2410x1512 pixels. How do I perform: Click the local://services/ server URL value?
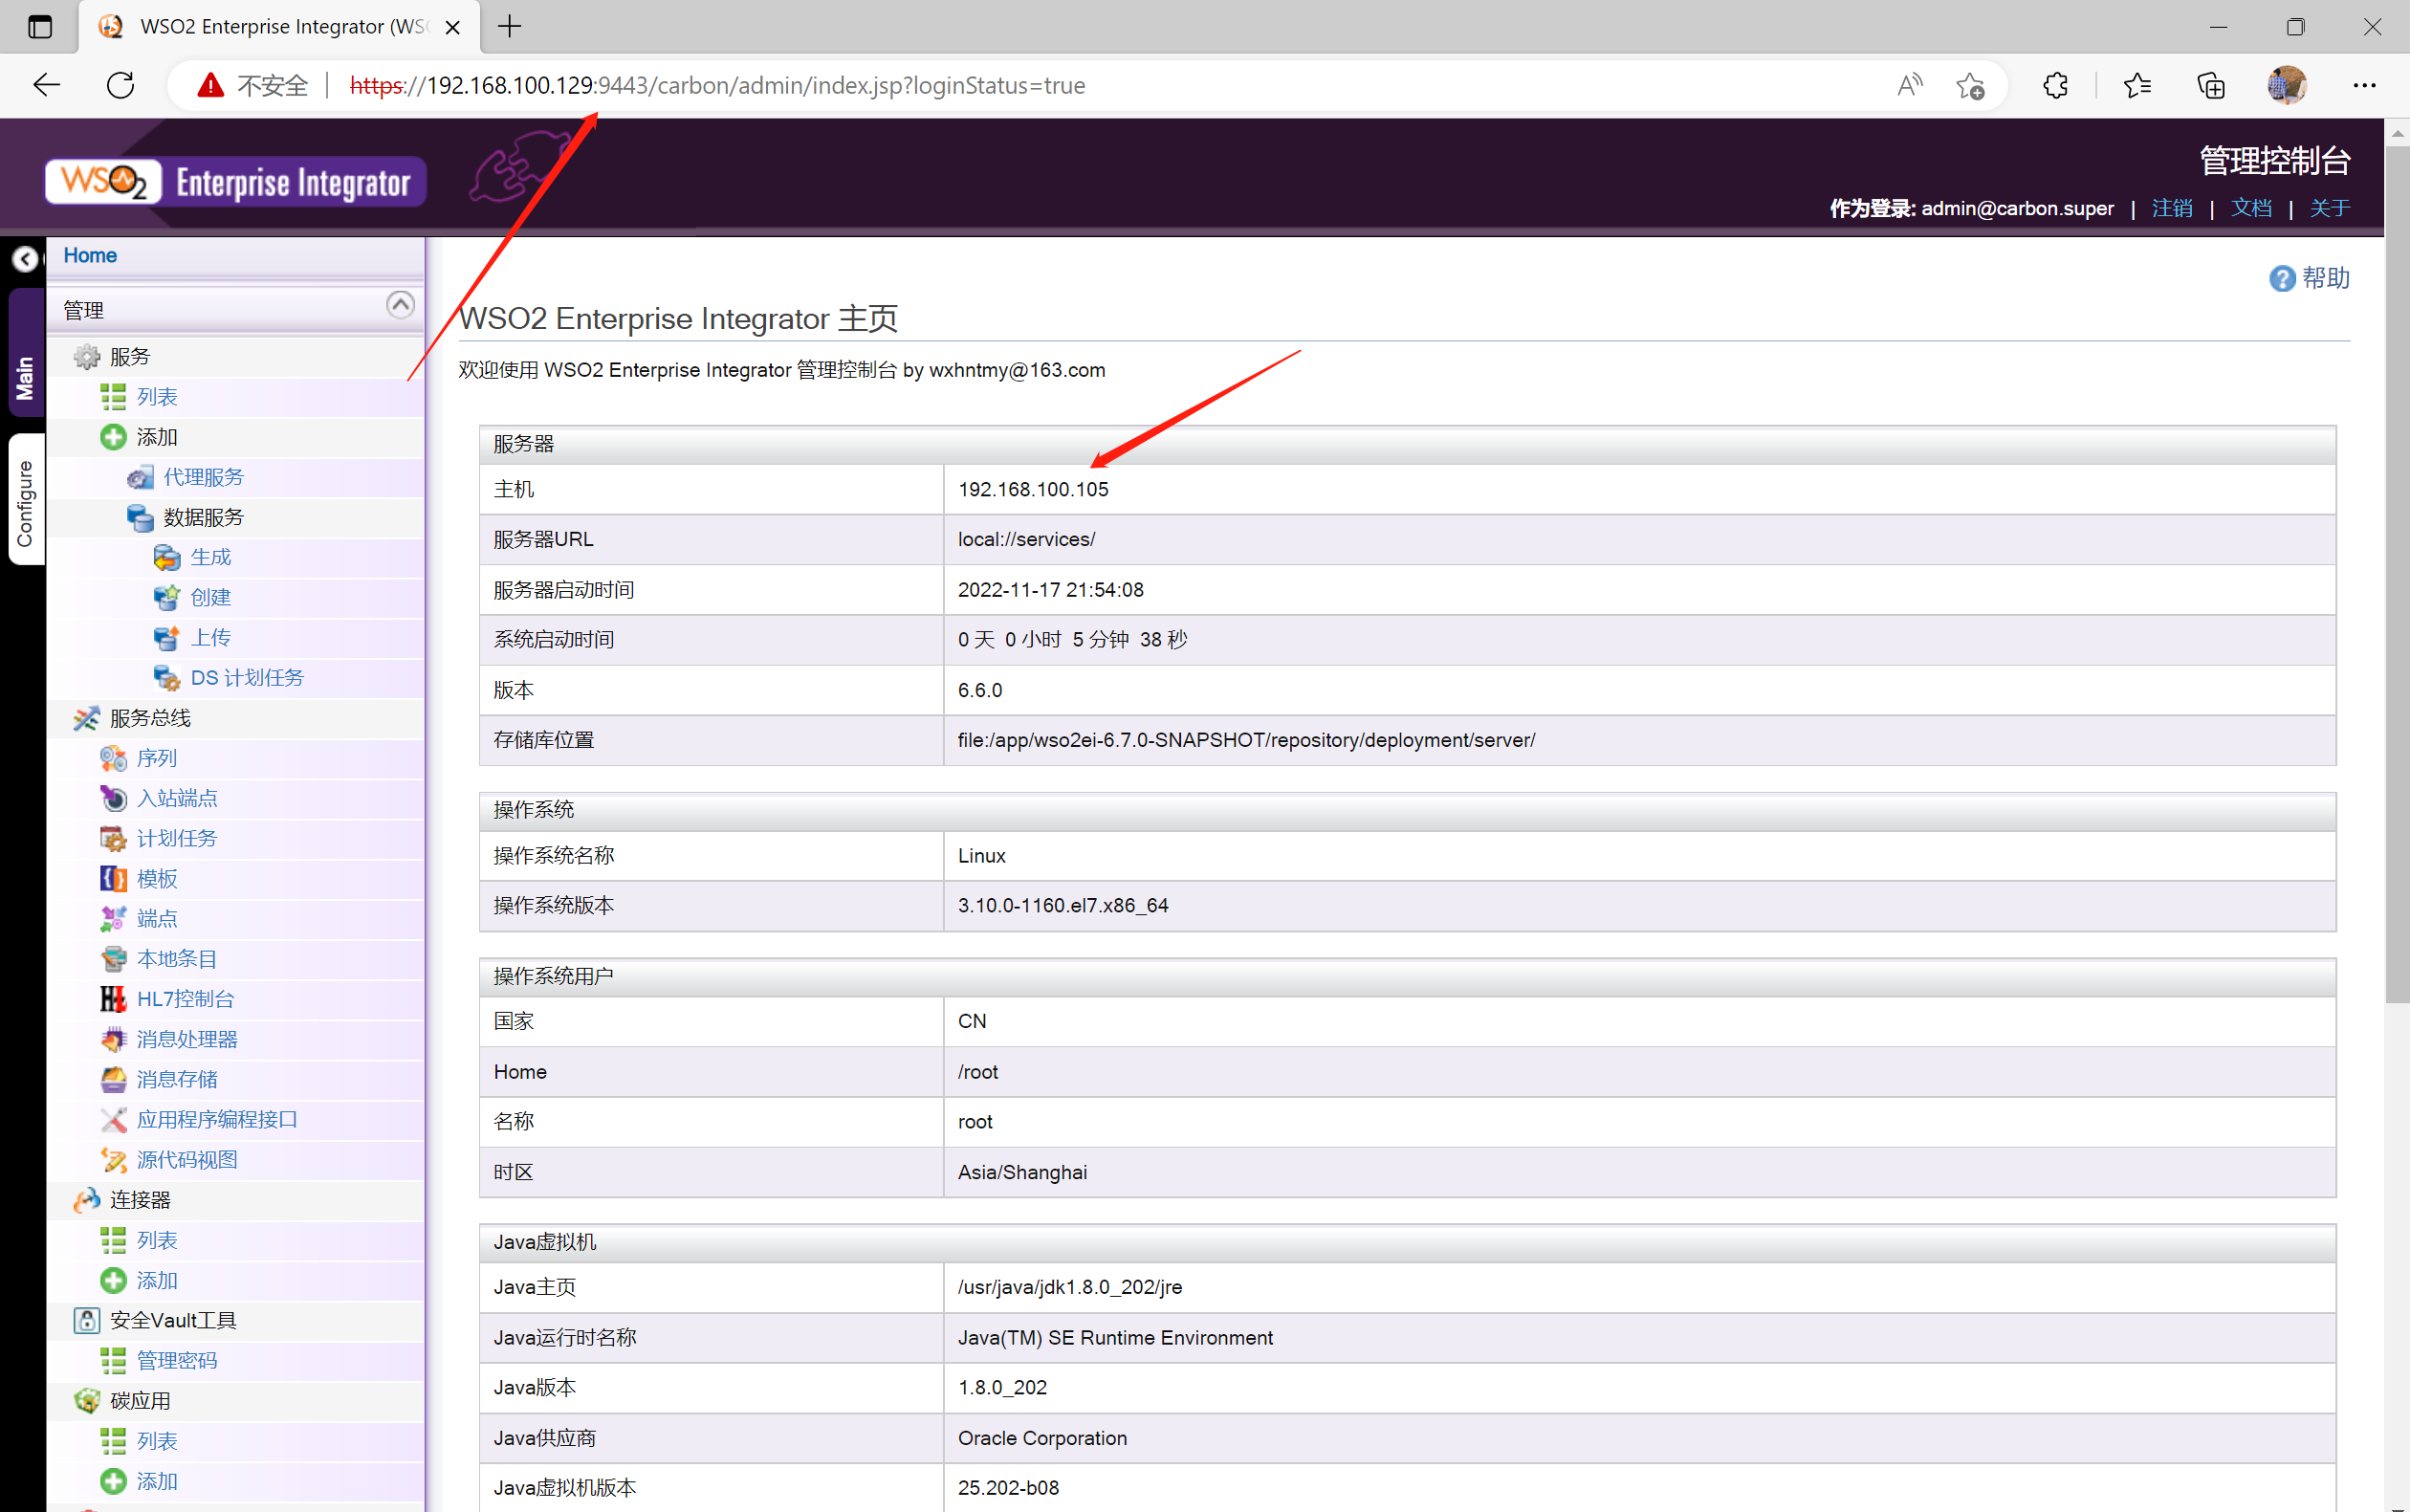pos(1026,540)
